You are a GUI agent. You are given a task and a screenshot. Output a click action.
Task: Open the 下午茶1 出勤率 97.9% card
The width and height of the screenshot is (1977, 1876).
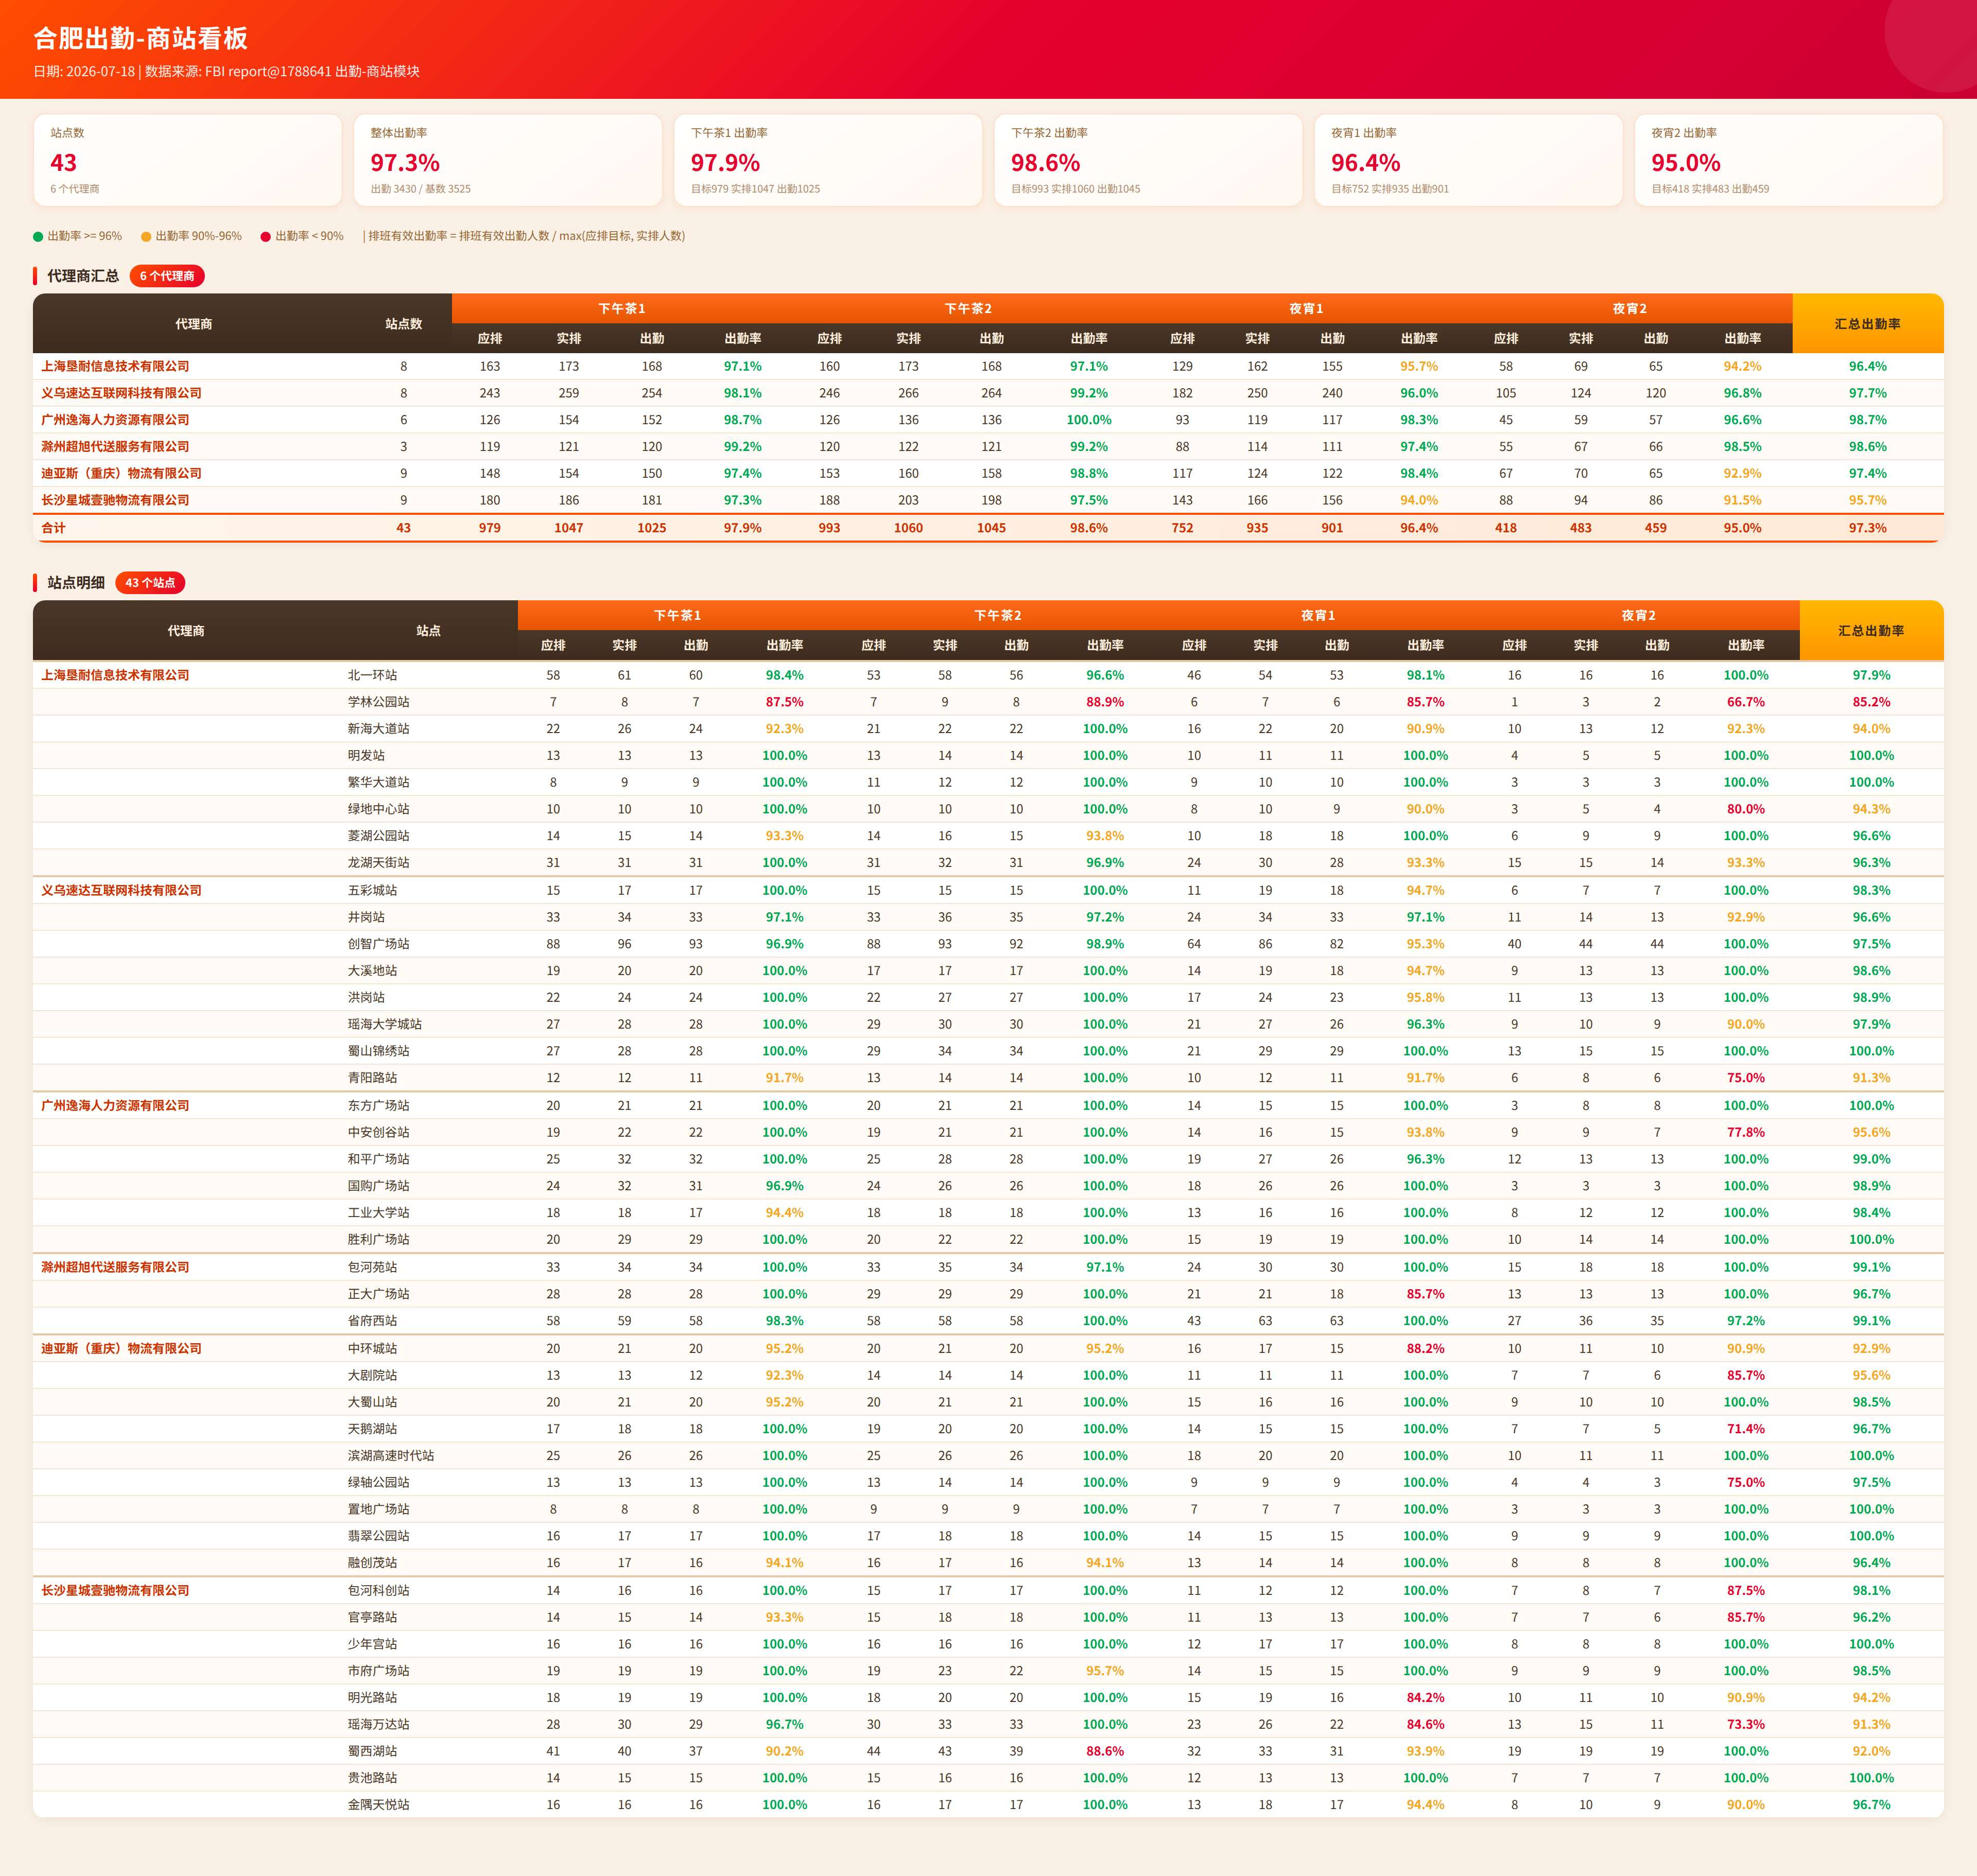coord(828,160)
